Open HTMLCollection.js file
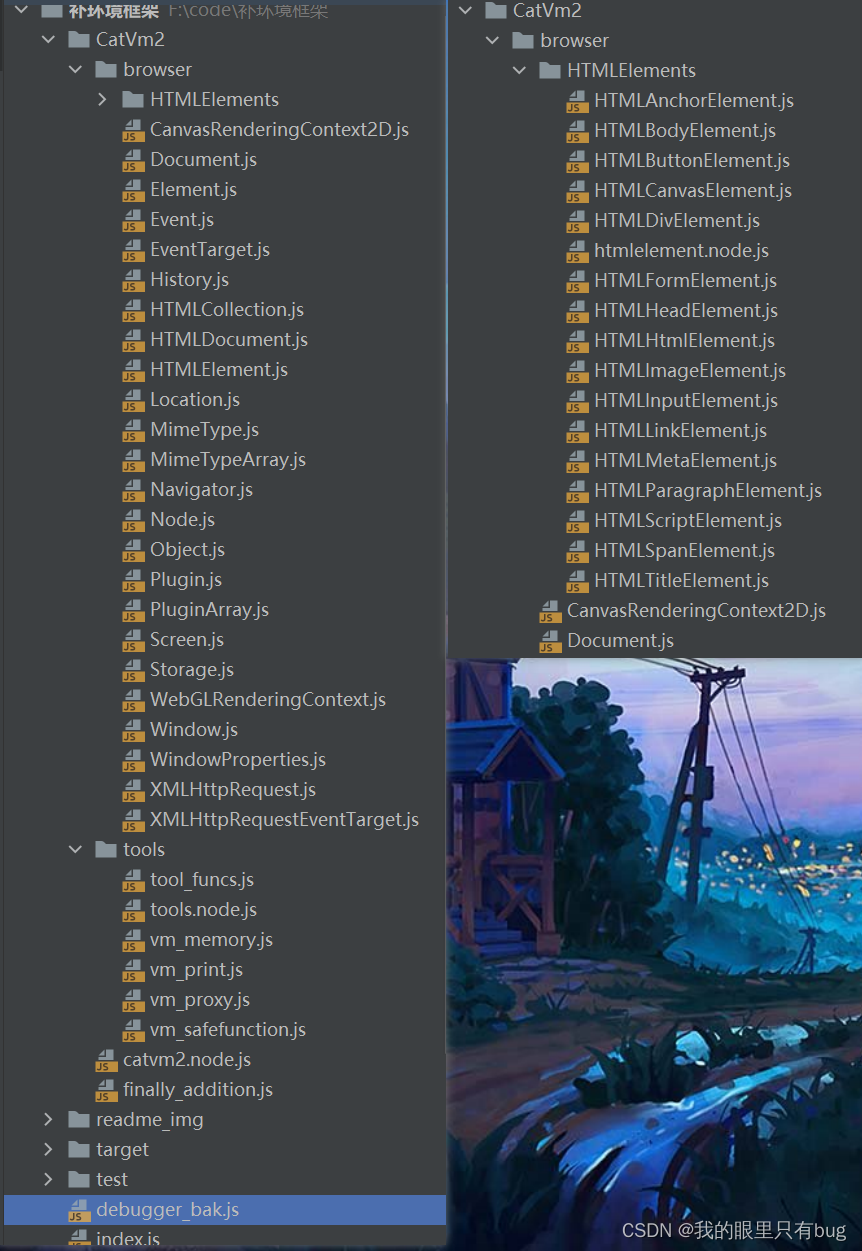Image resolution: width=862 pixels, height=1251 pixels. click(x=227, y=310)
